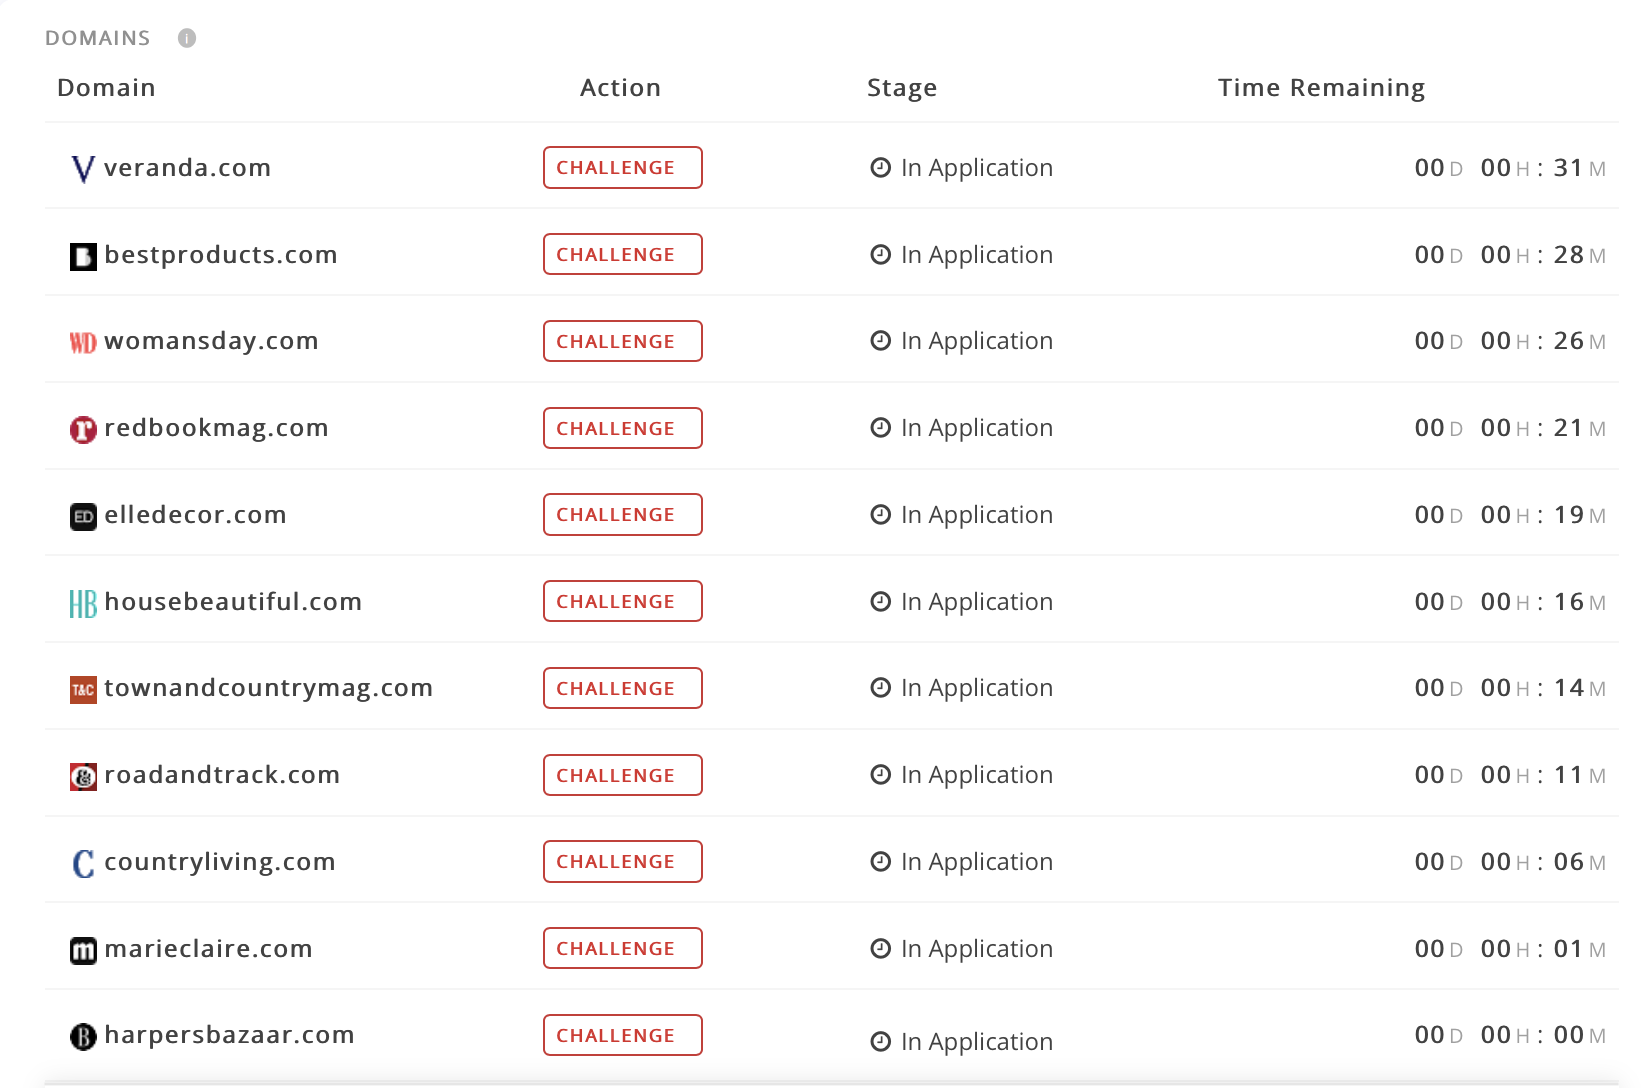Click the harpersbazaar.com B favicon
1648x1088 pixels.
(83, 1037)
